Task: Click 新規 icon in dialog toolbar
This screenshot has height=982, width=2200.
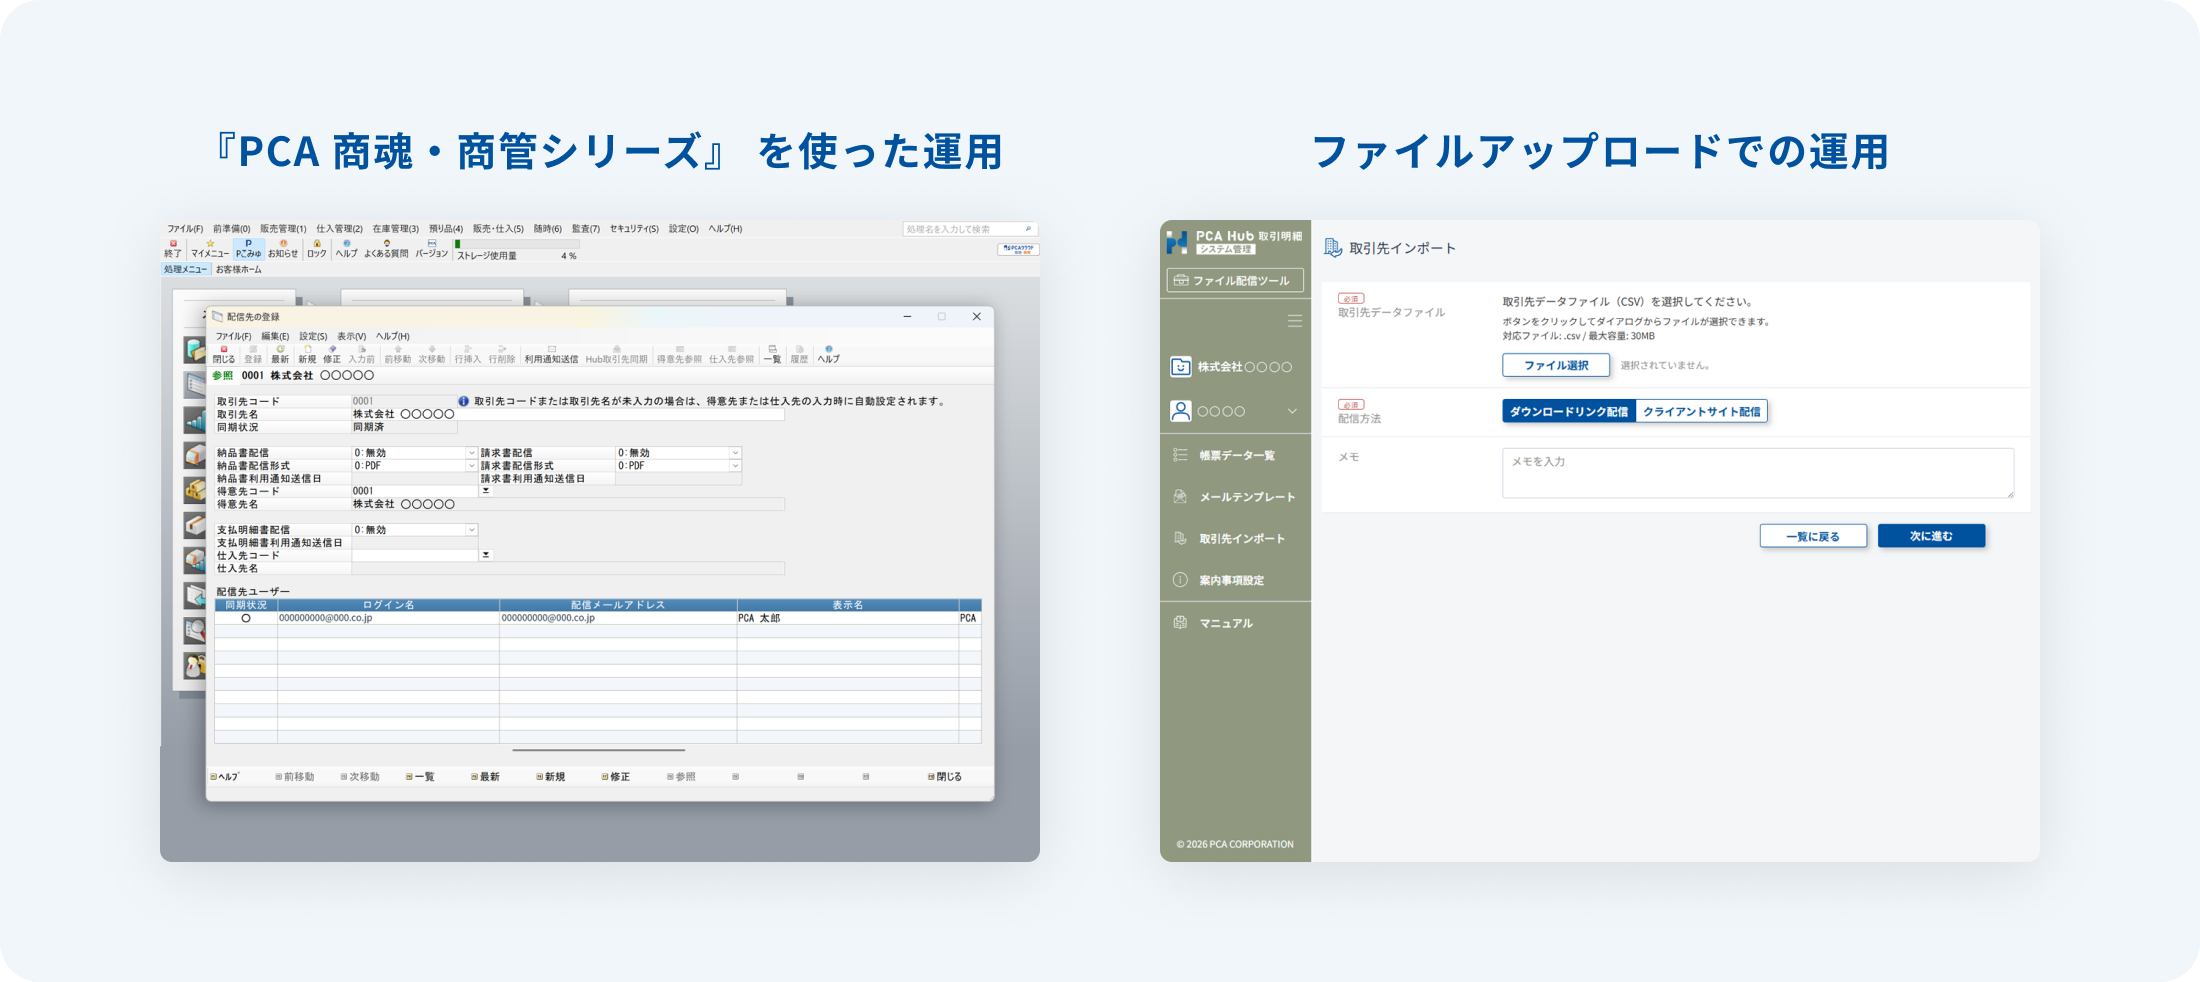Action: click(307, 354)
